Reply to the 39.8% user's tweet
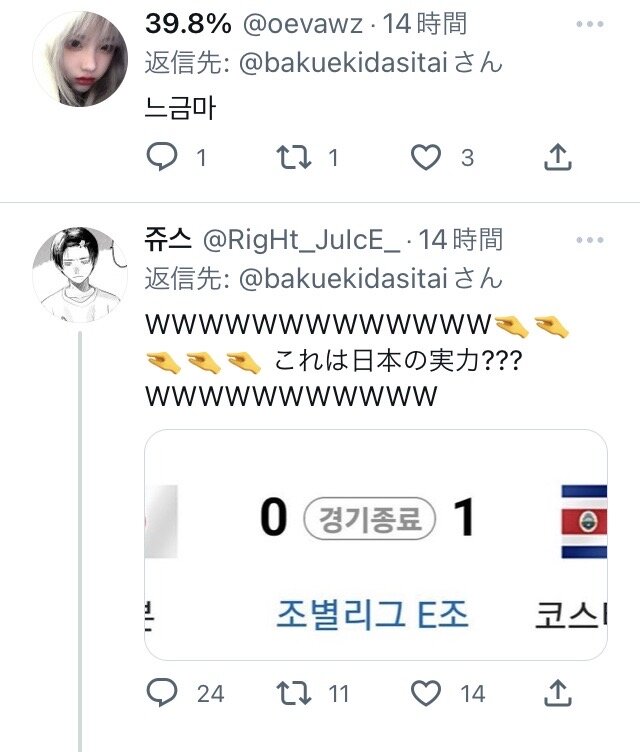Screen dimensions: 640x752 (x=162, y=157)
